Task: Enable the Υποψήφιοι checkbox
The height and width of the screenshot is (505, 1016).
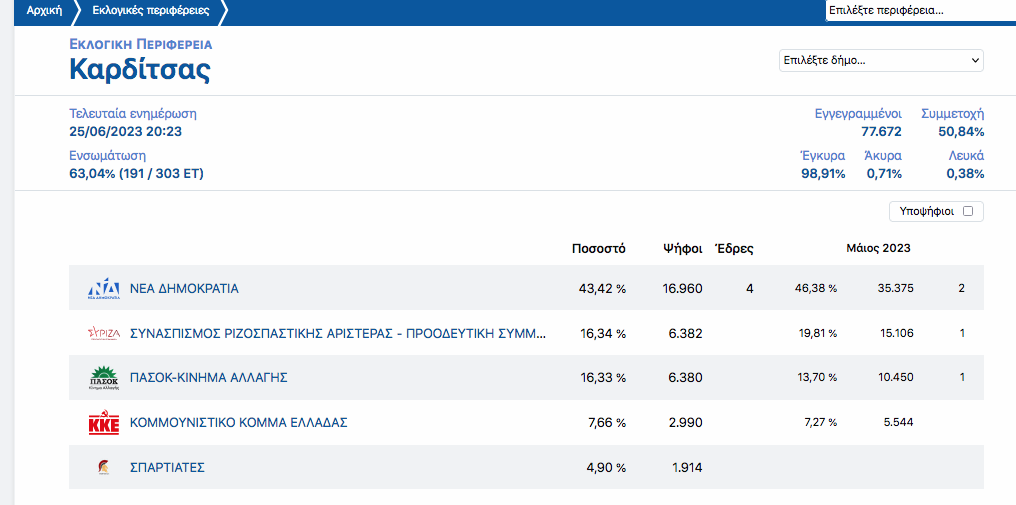Action: click(x=967, y=211)
